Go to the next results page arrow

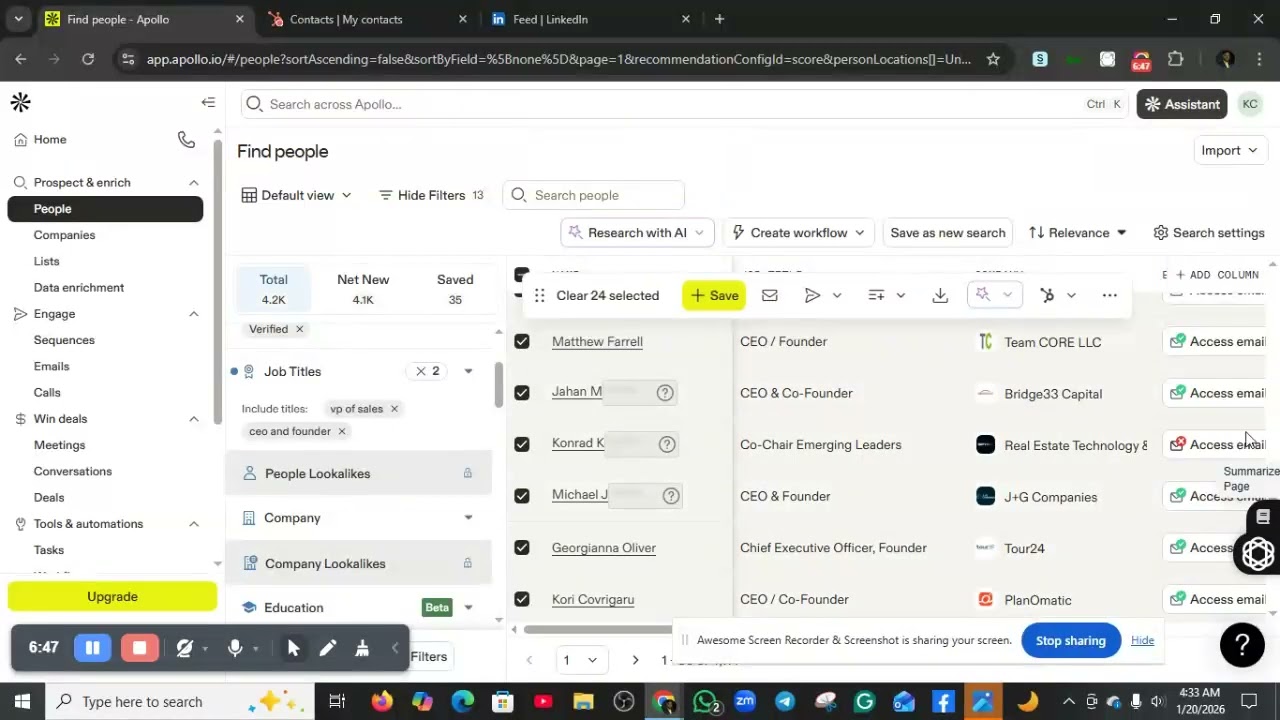(x=635, y=660)
